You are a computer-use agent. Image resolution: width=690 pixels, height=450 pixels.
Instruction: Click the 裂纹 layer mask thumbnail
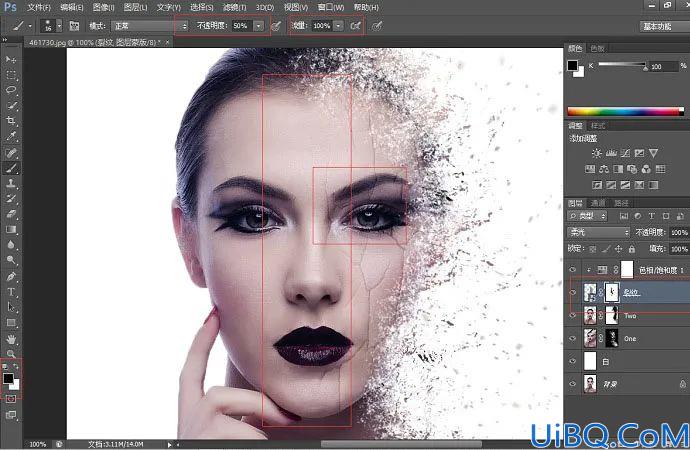(x=612, y=293)
